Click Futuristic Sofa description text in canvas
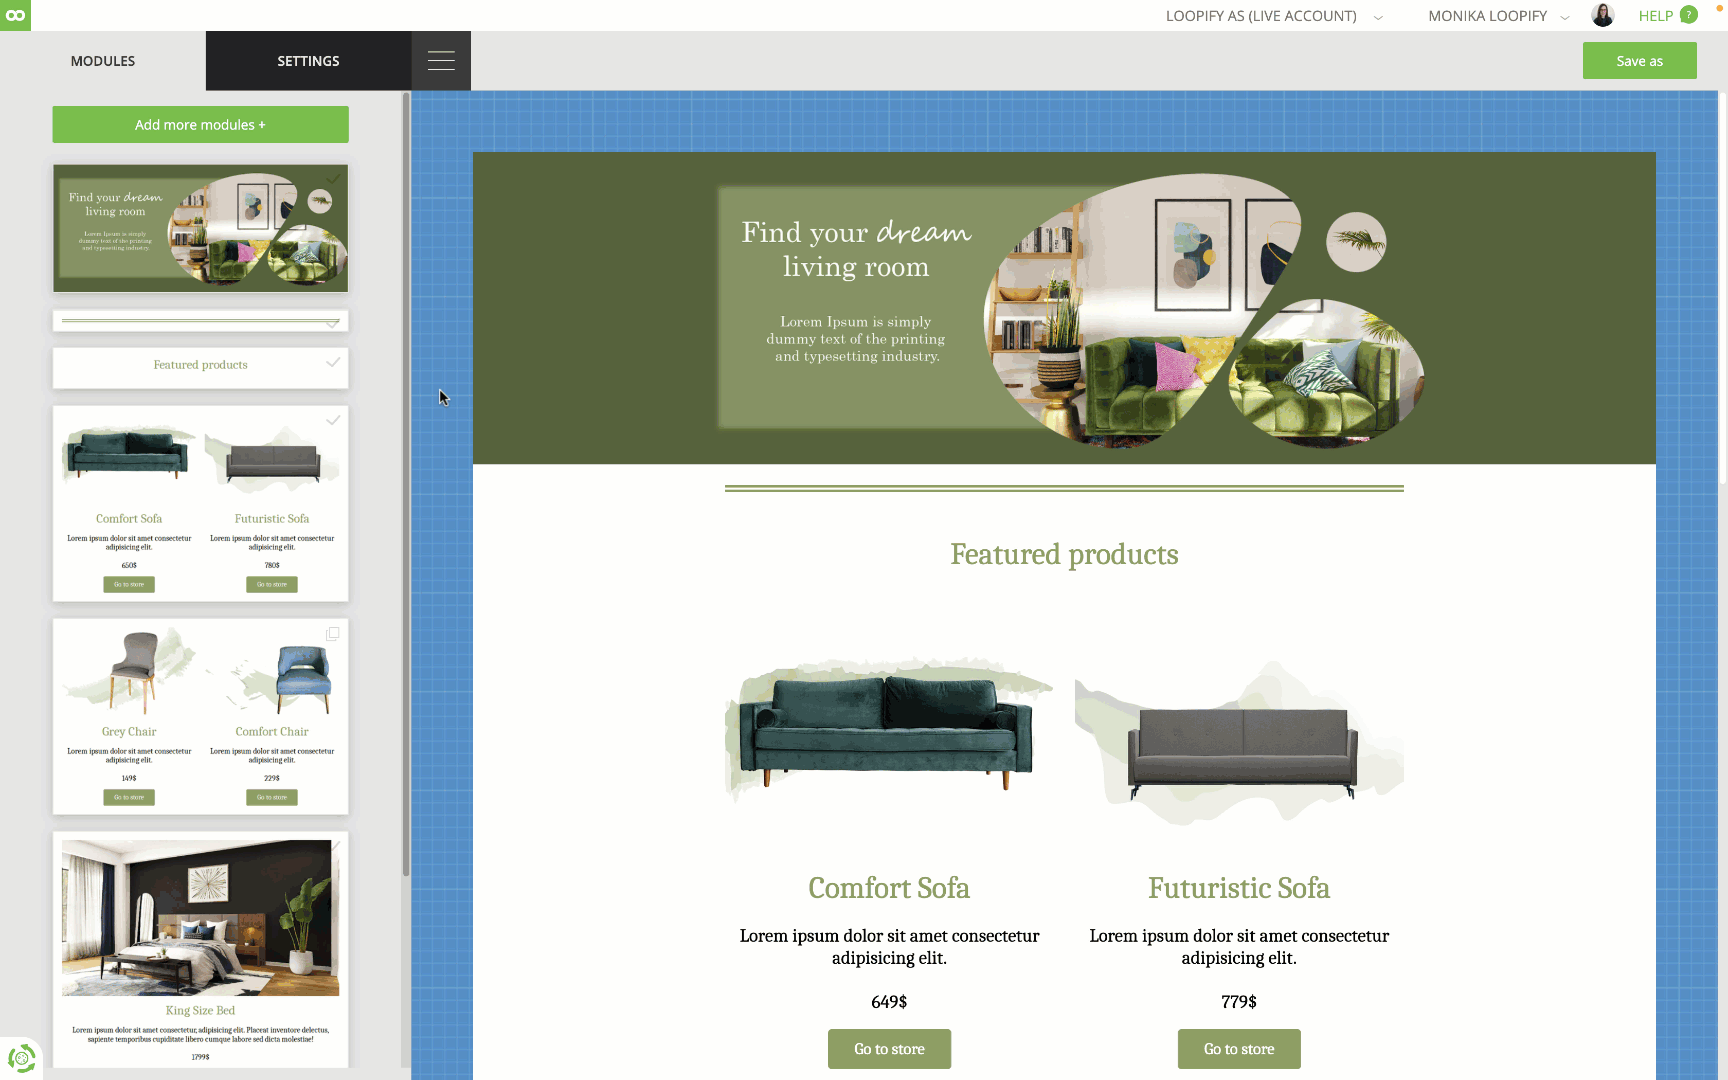This screenshot has height=1080, width=1728. (x=1239, y=947)
